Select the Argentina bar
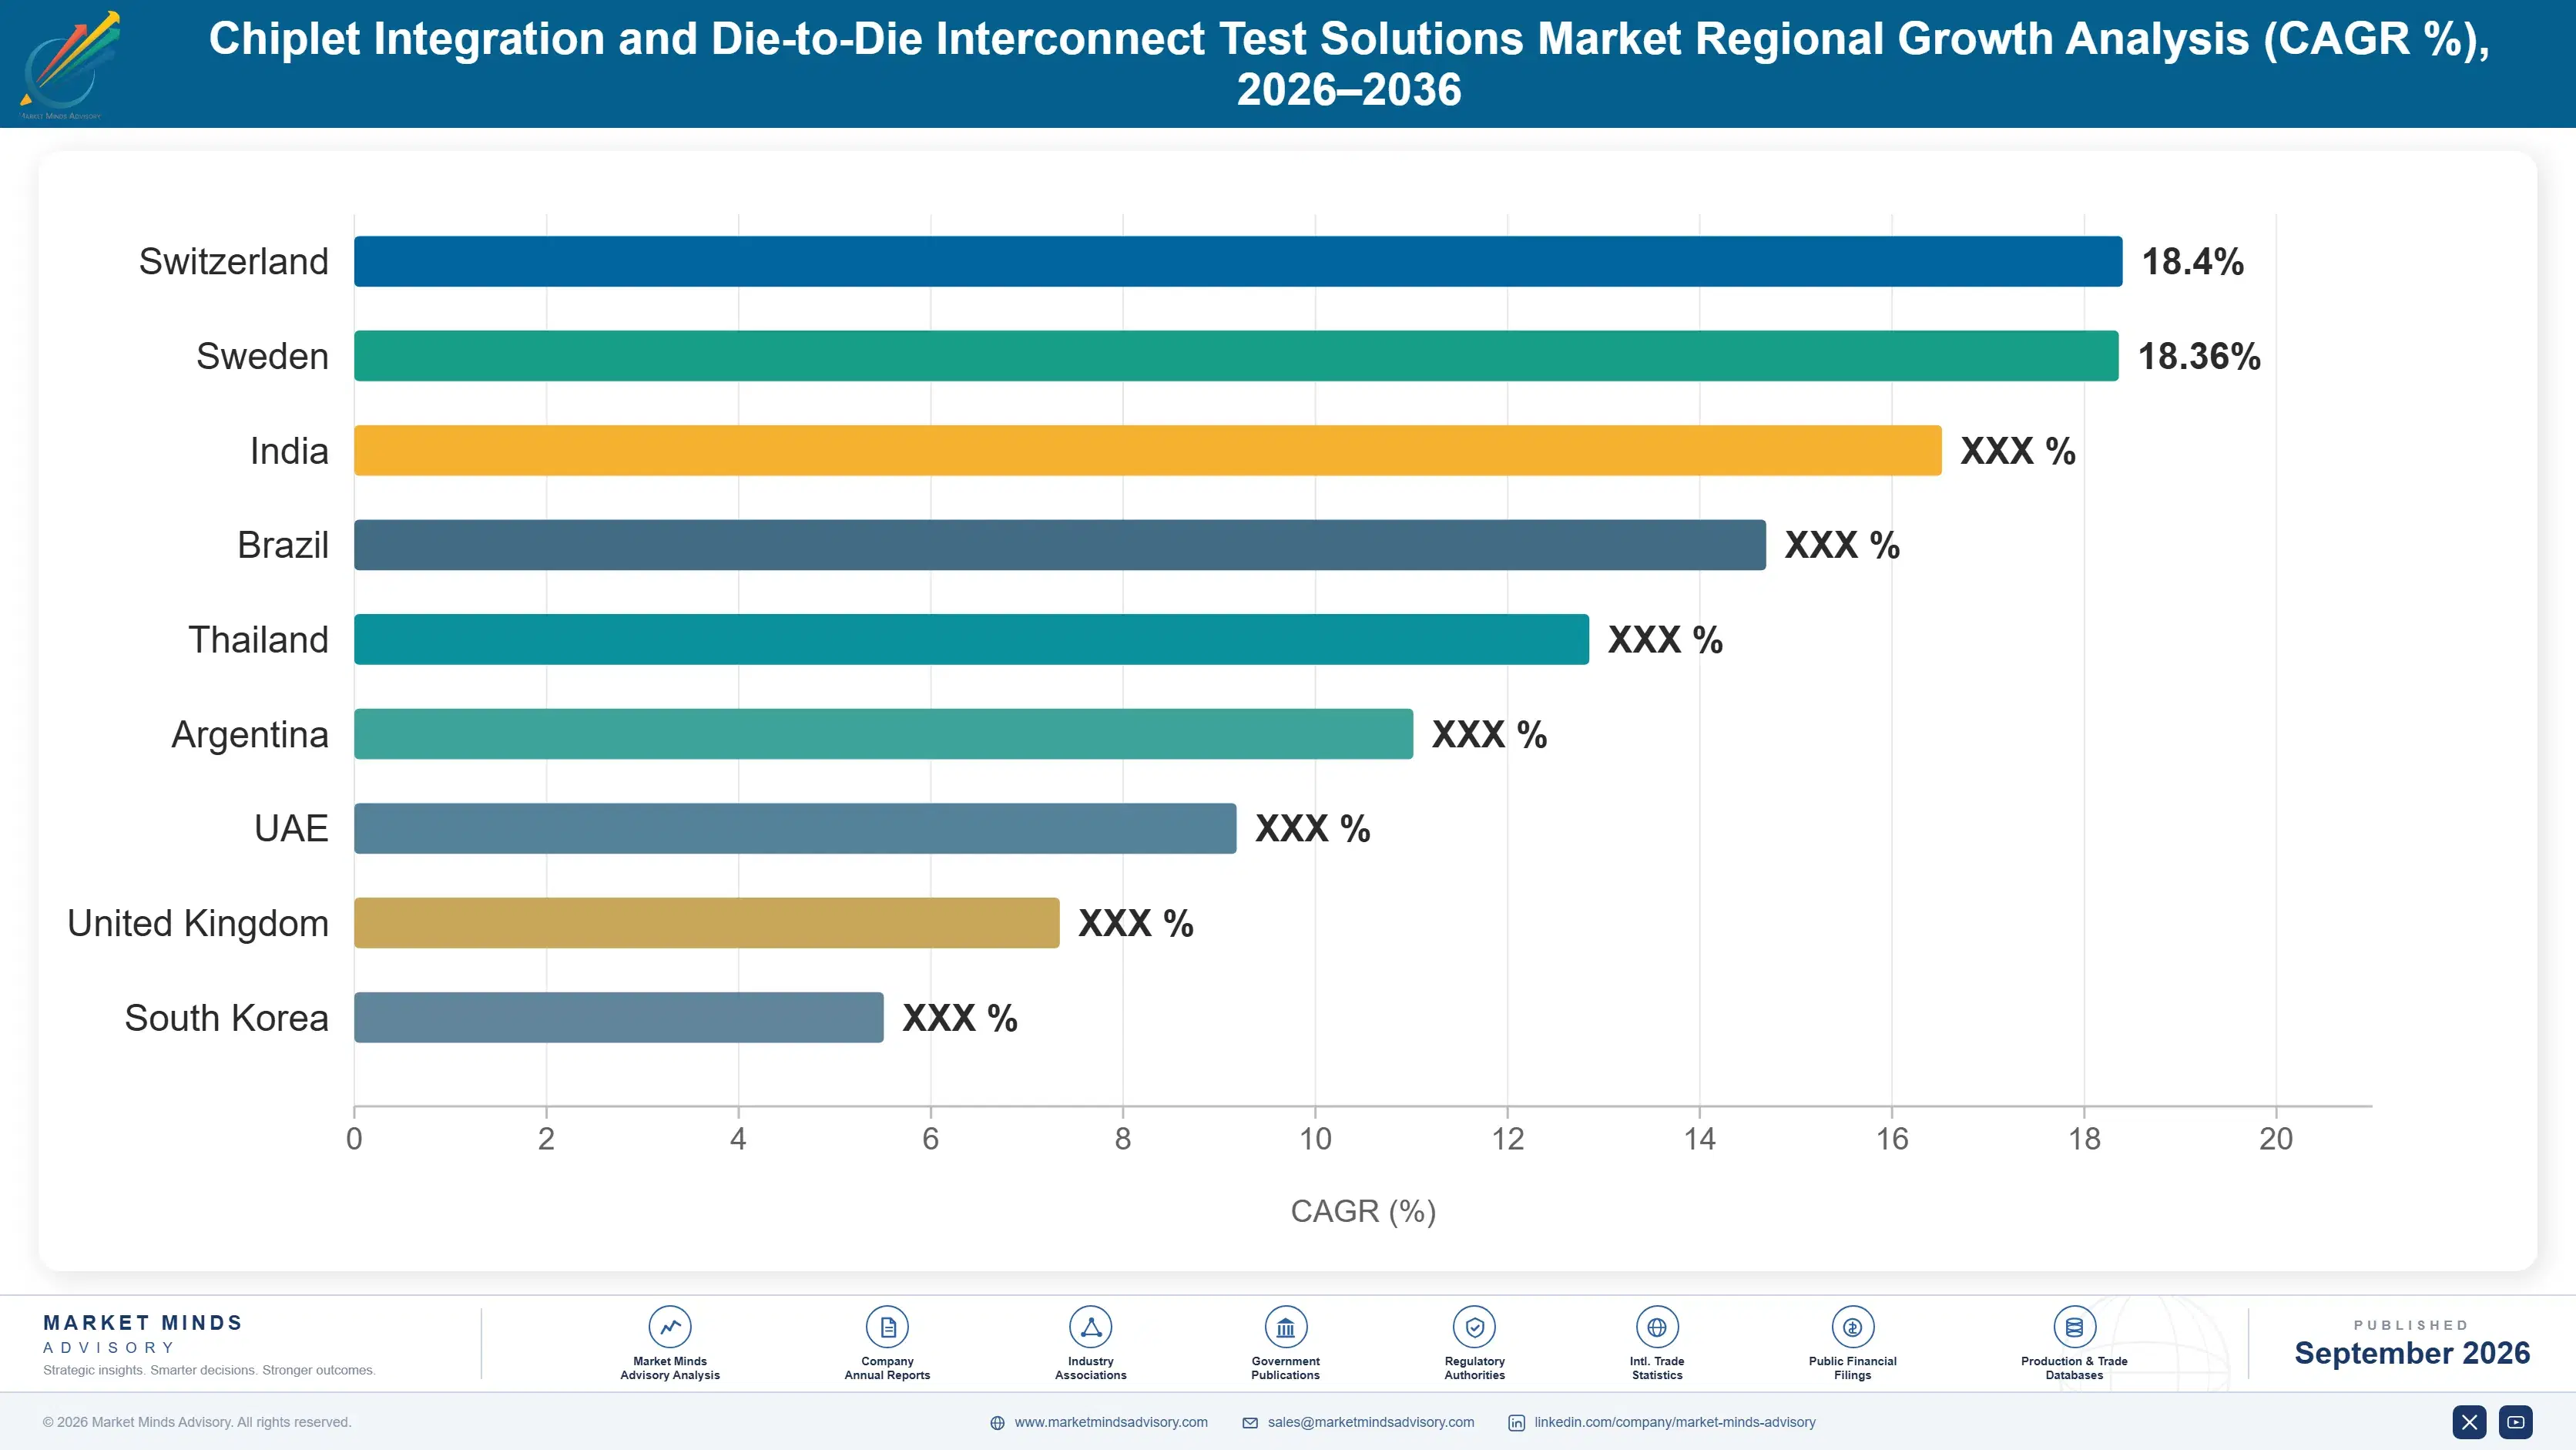2576x1450 pixels. [883, 734]
